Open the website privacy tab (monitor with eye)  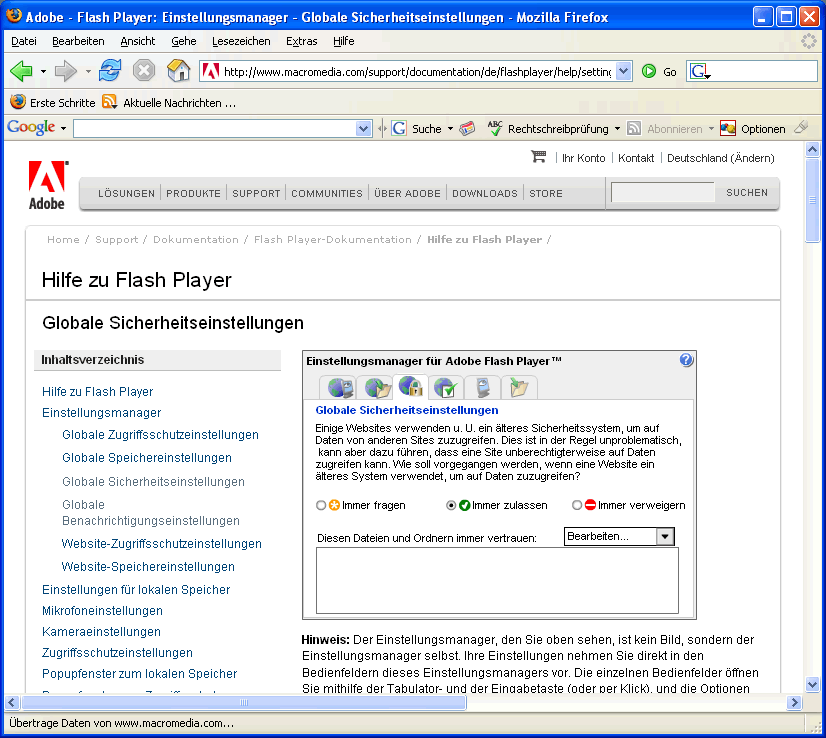coord(483,388)
